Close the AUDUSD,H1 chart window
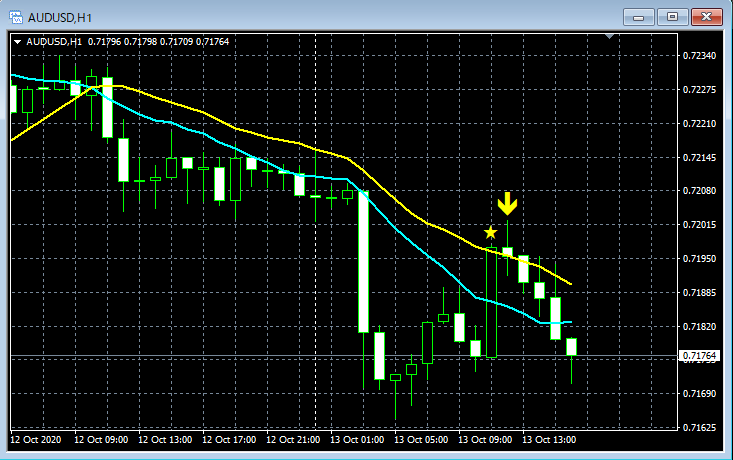 tap(707, 17)
